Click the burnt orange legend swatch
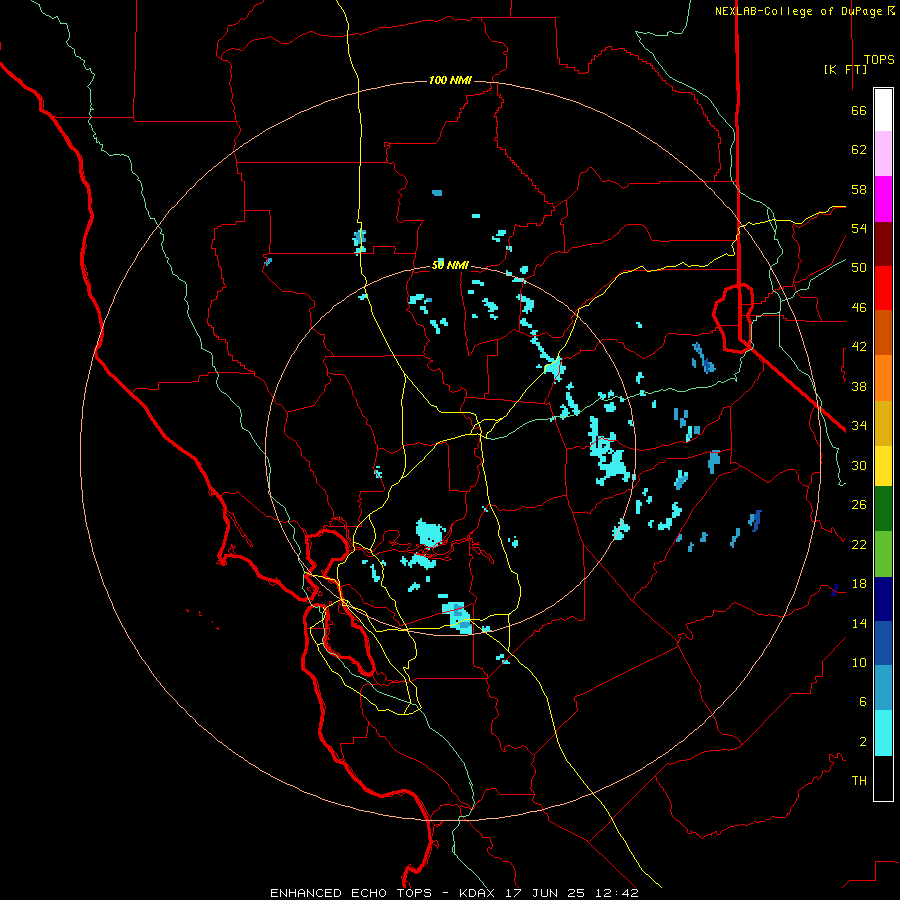900x900 pixels. pyautogui.click(x=883, y=333)
